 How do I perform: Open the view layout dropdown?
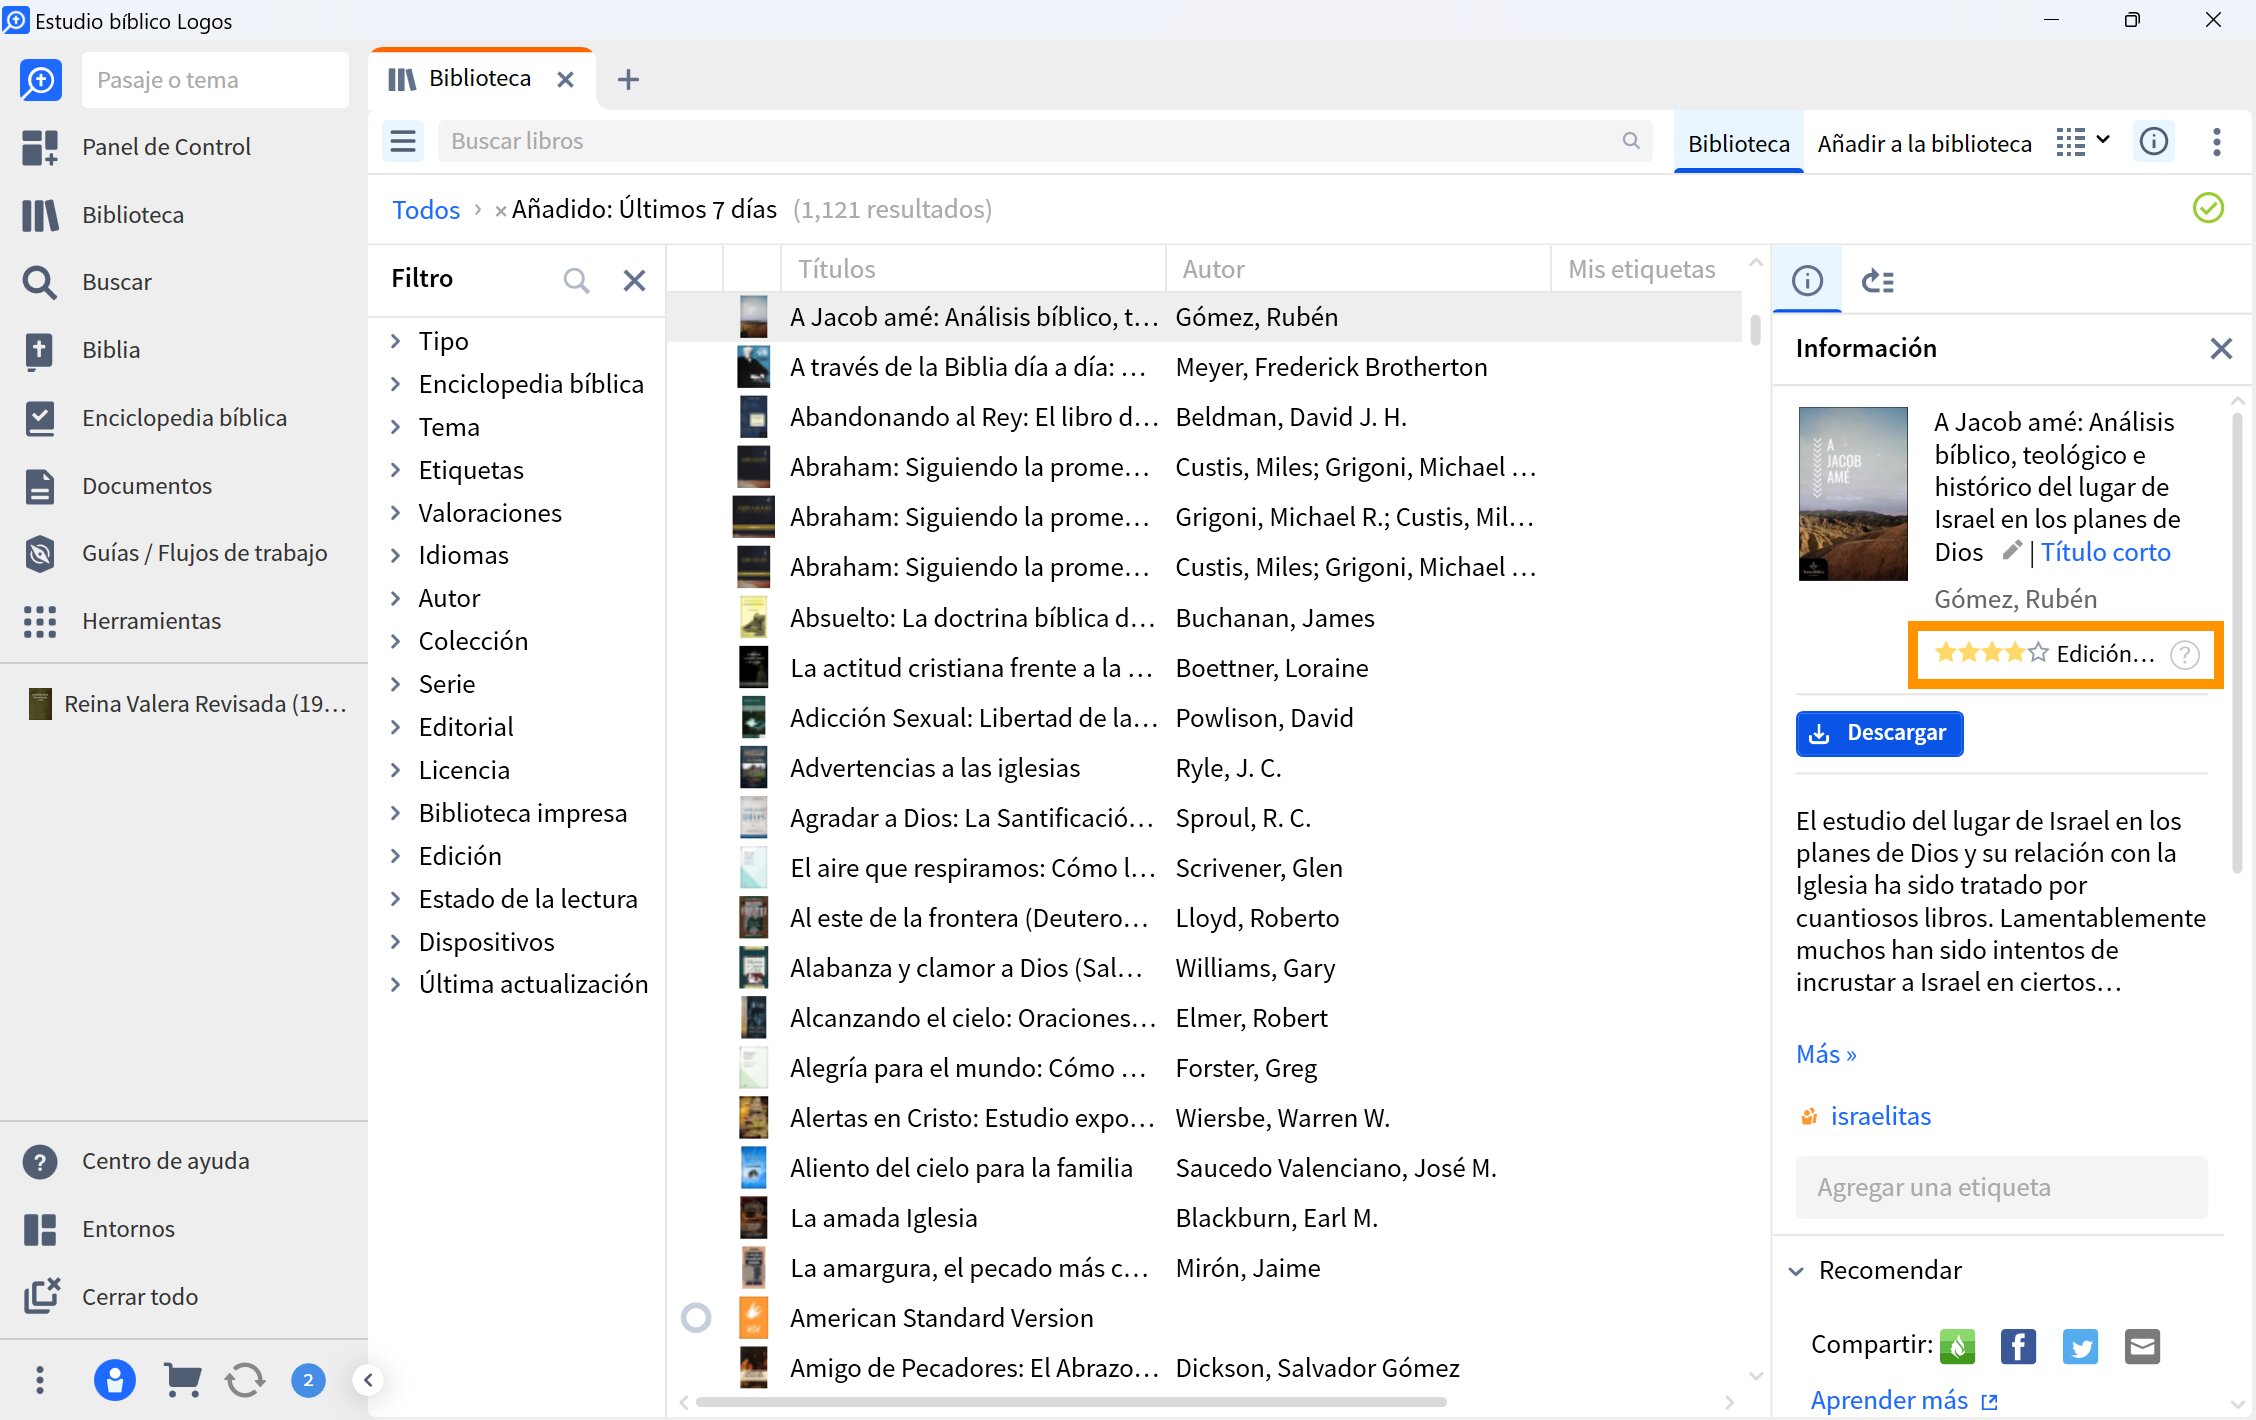[x=2084, y=142]
